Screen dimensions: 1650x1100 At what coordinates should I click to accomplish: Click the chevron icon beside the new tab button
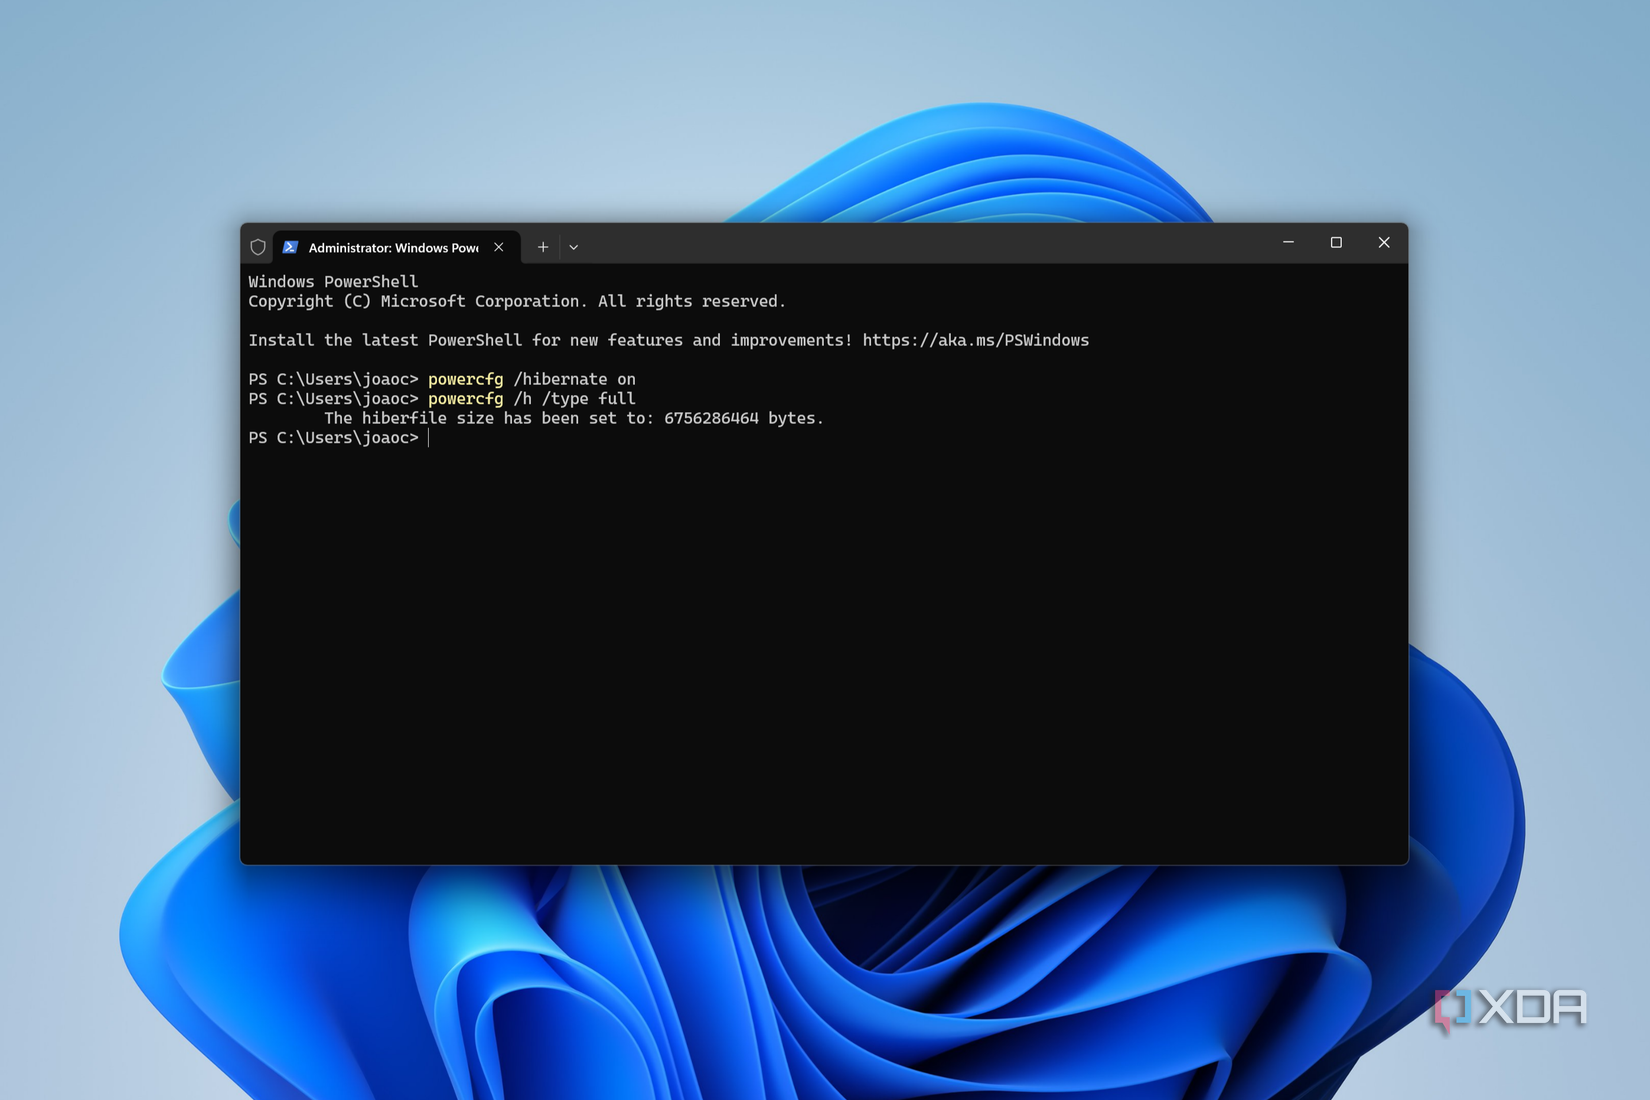[573, 247]
